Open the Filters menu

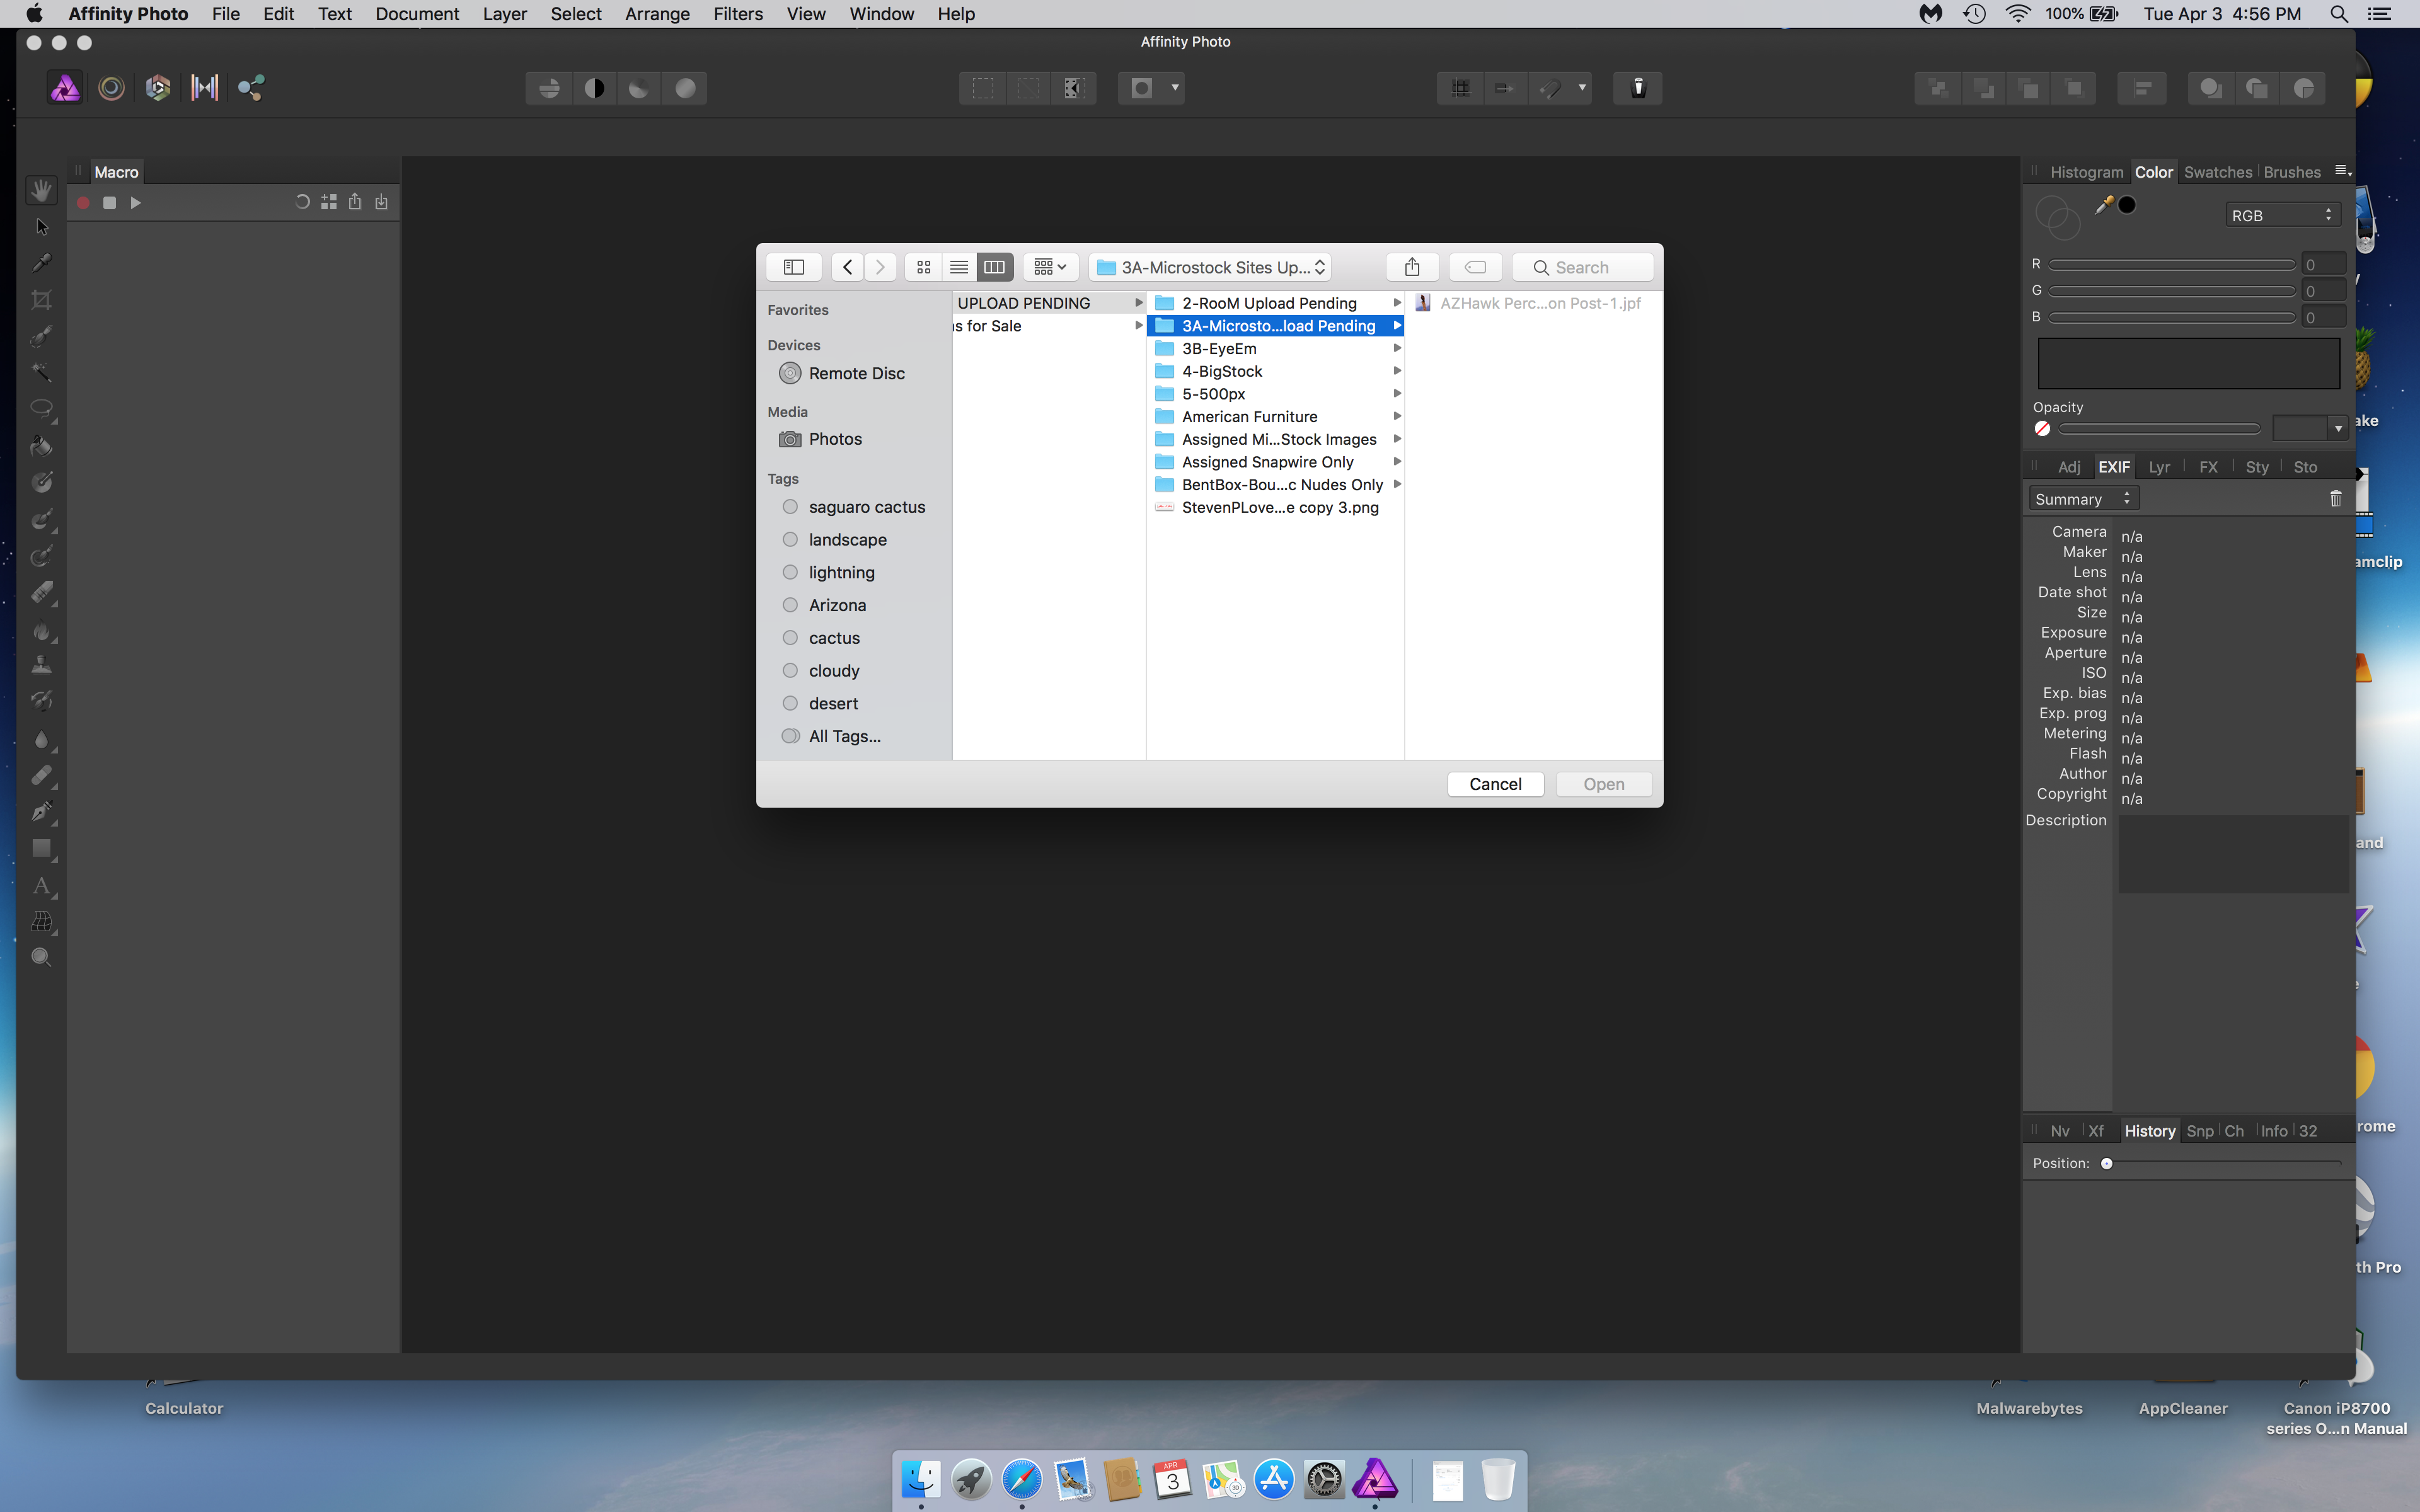pos(738,14)
